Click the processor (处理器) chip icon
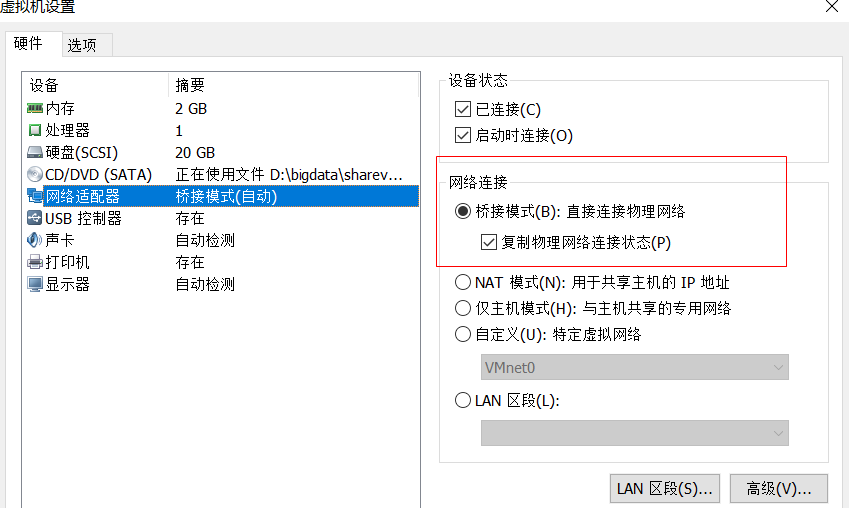849x508 pixels. pyautogui.click(x=35, y=131)
